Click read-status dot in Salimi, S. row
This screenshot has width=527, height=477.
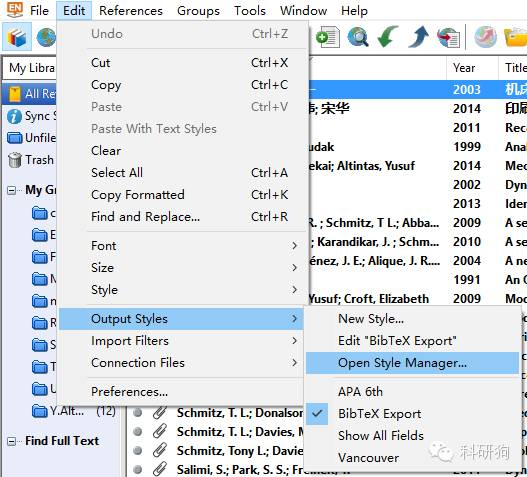tap(137, 469)
